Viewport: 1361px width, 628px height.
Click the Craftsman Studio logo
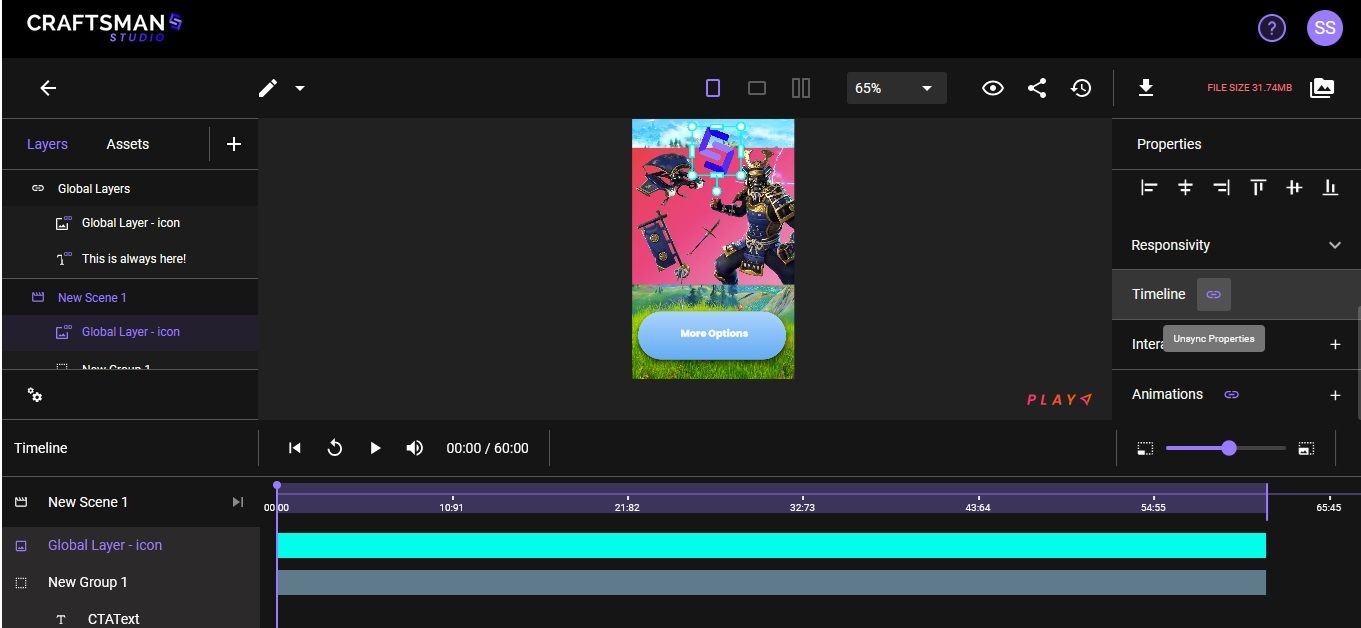[x=104, y=27]
